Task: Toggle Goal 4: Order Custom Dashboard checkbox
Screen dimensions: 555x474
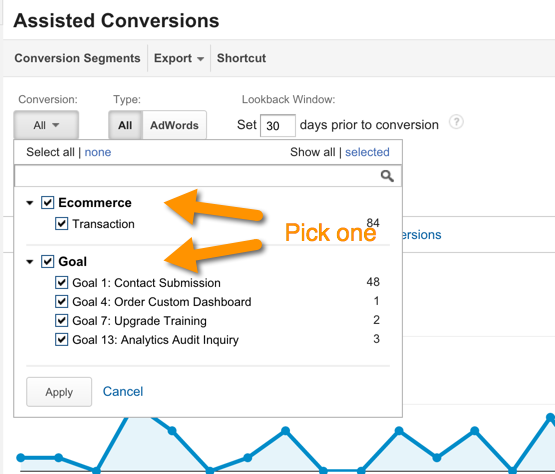Action: point(62,302)
